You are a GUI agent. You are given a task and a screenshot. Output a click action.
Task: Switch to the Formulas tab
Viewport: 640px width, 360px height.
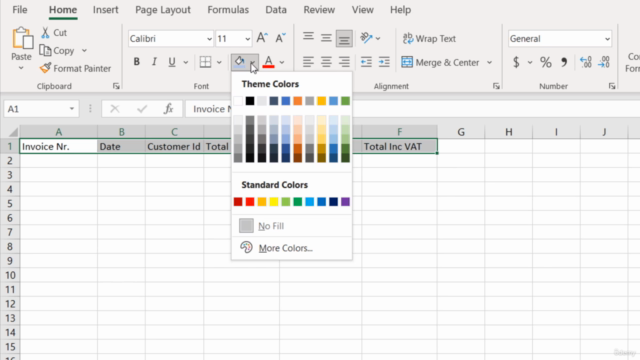[228, 10]
